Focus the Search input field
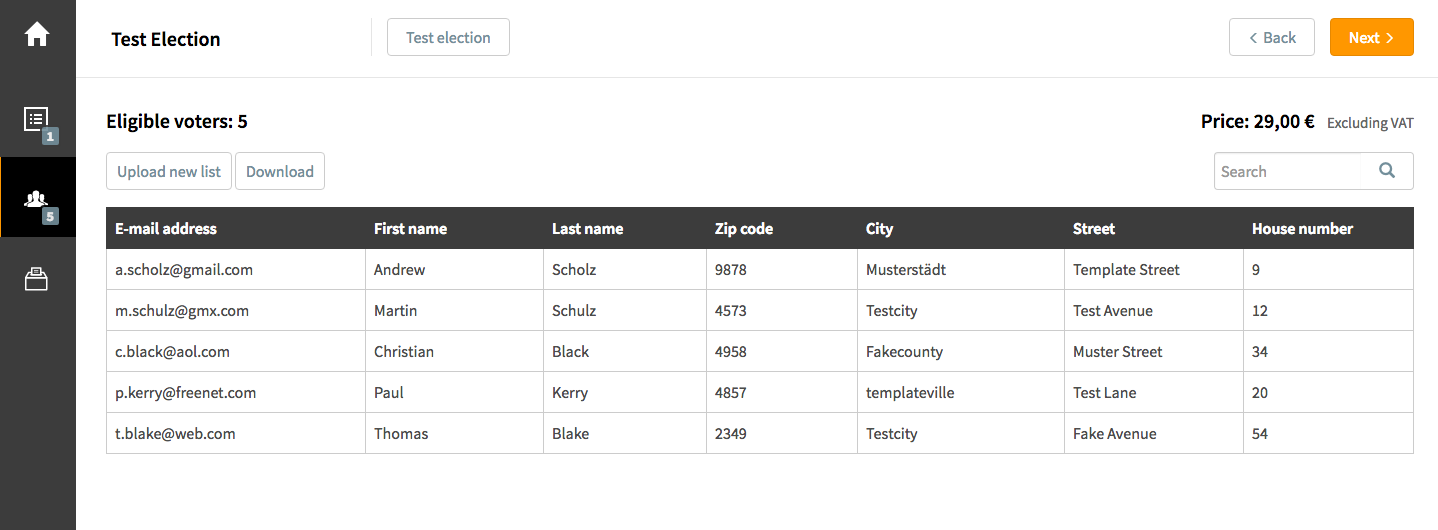Viewport: 1438px width, 530px height. click(1288, 171)
